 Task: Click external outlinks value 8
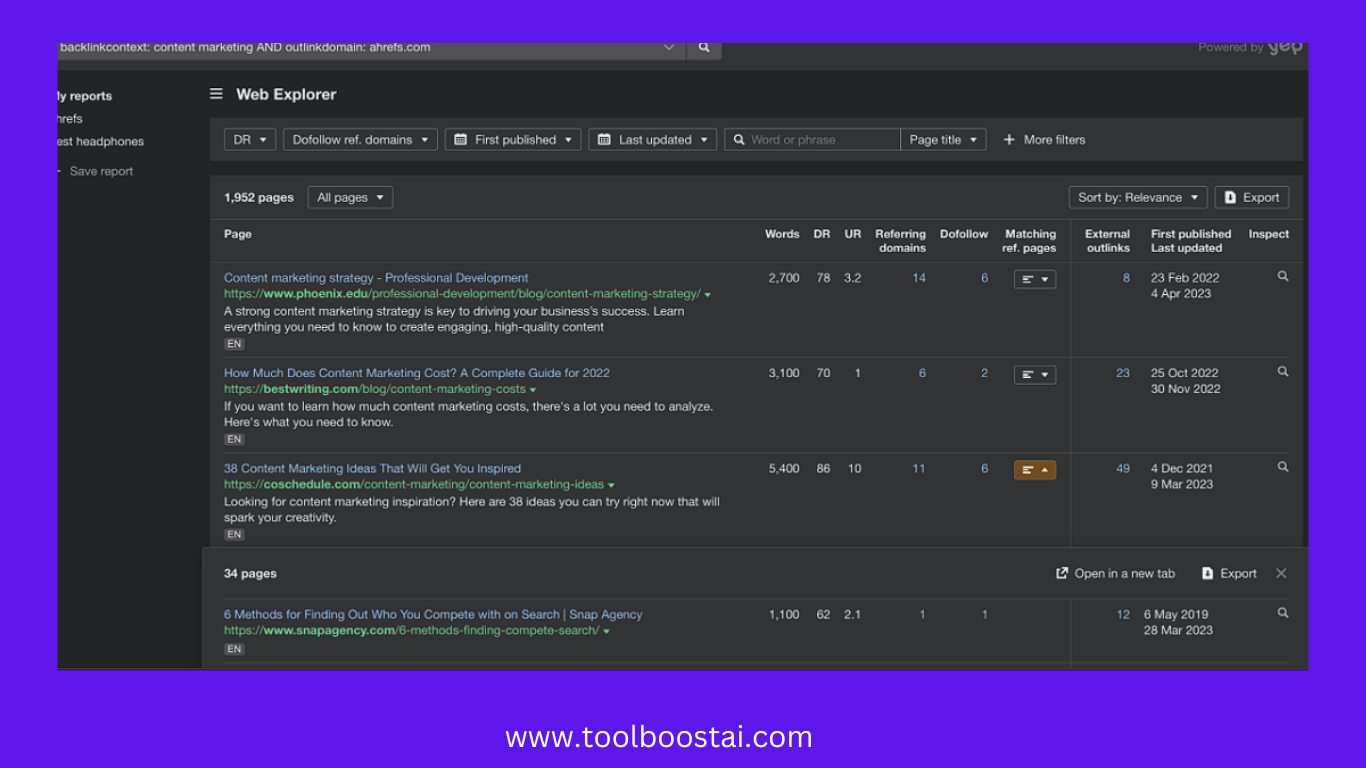(x=1126, y=278)
